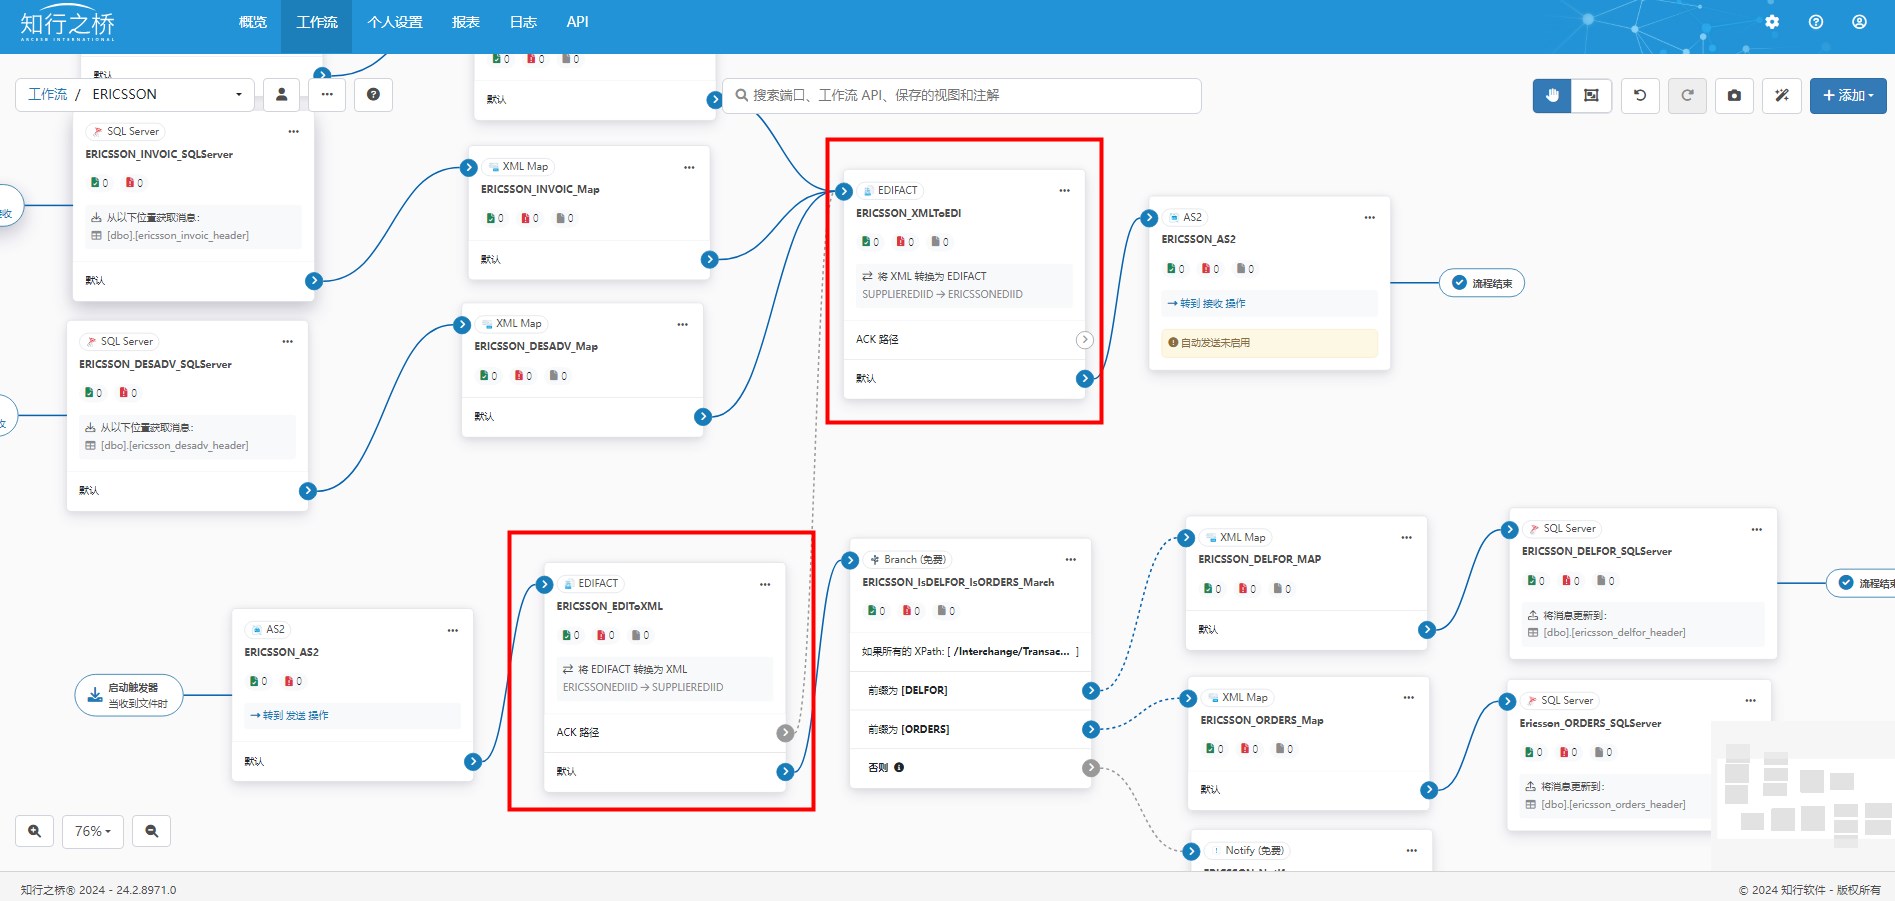The width and height of the screenshot is (1895, 901).
Task: Toggle the ACK 路径 output on ERICSSON_EDIToXML
Action: tap(785, 733)
